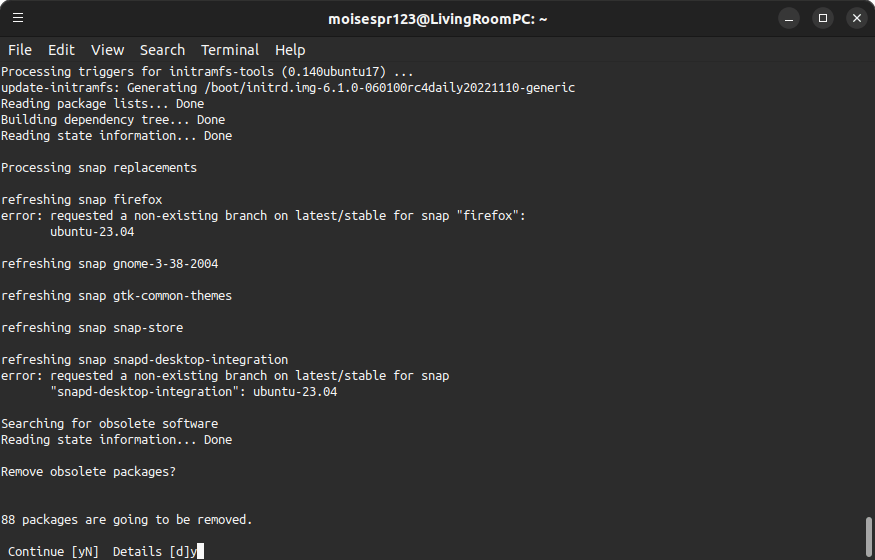875x560 pixels.
Task: Open the File menu
Action: [20, 50]
